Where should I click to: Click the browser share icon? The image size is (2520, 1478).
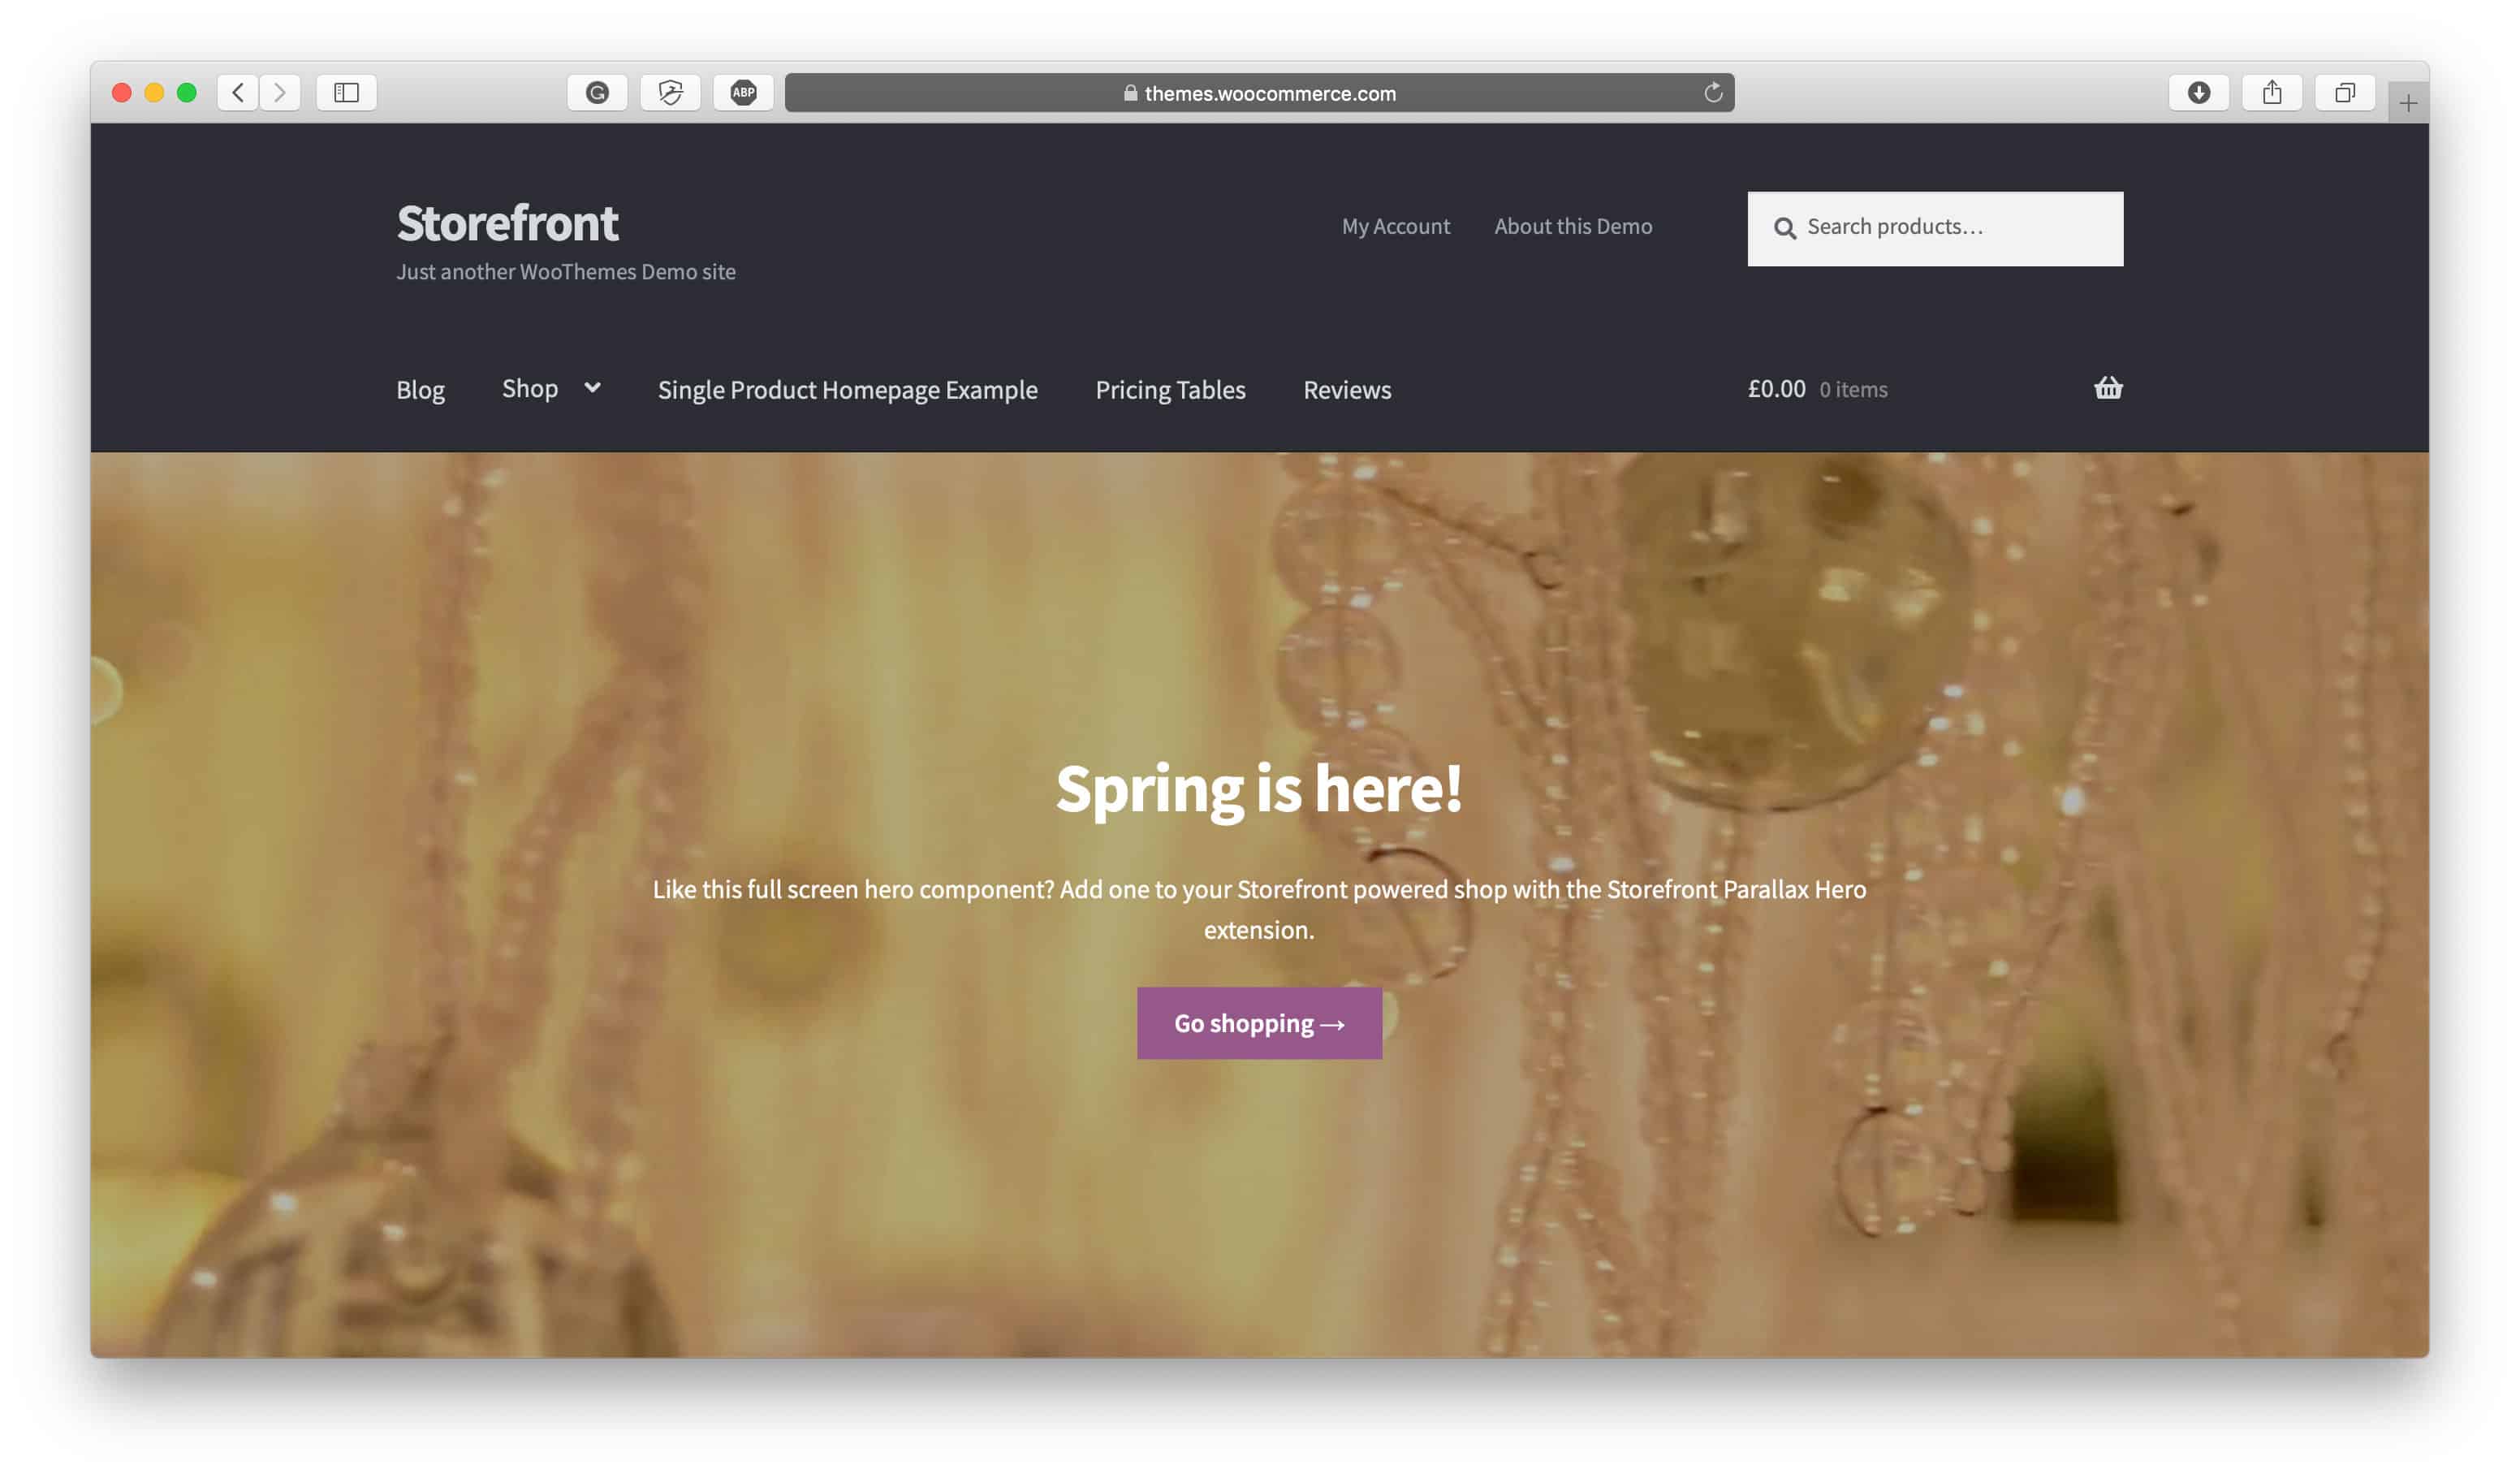point(2272,92)
